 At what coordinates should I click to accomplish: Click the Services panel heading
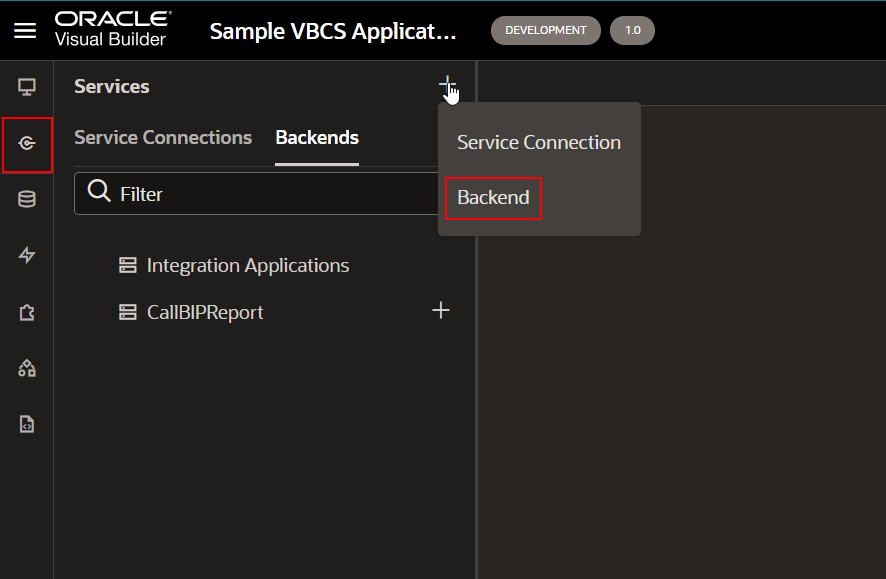pyautogui.click(x=112, y=86)
